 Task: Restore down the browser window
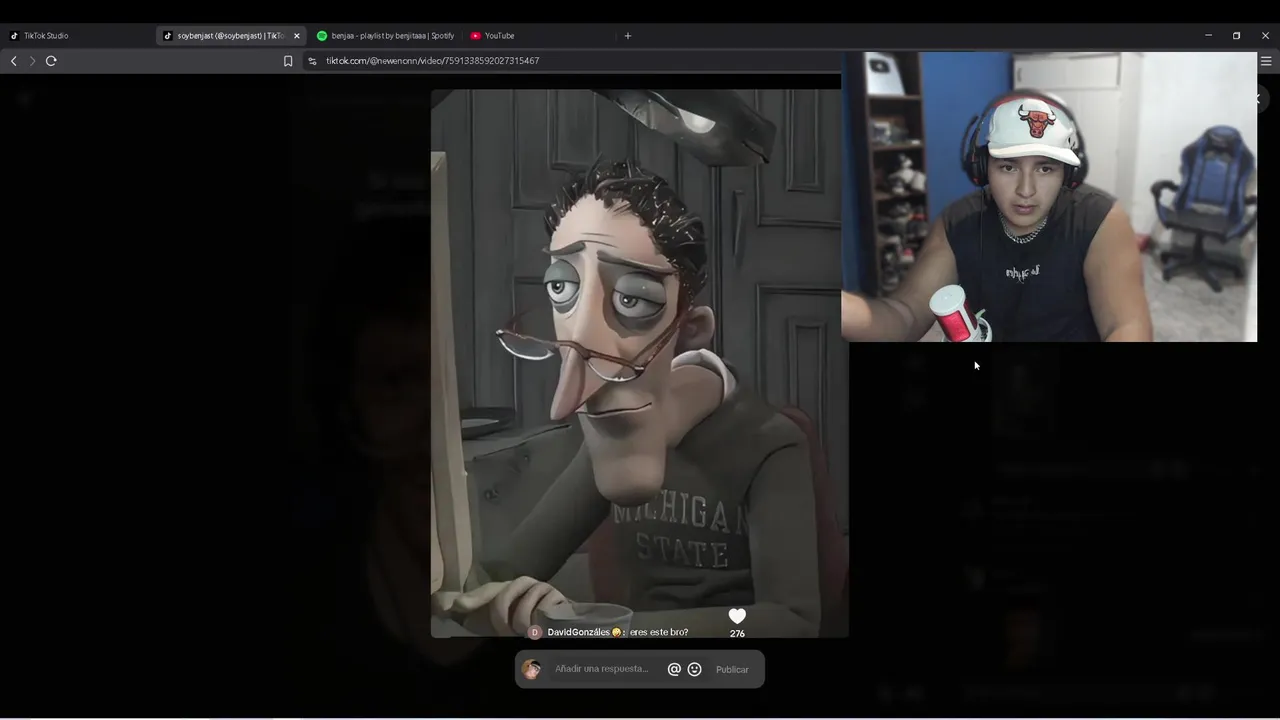1236,36
